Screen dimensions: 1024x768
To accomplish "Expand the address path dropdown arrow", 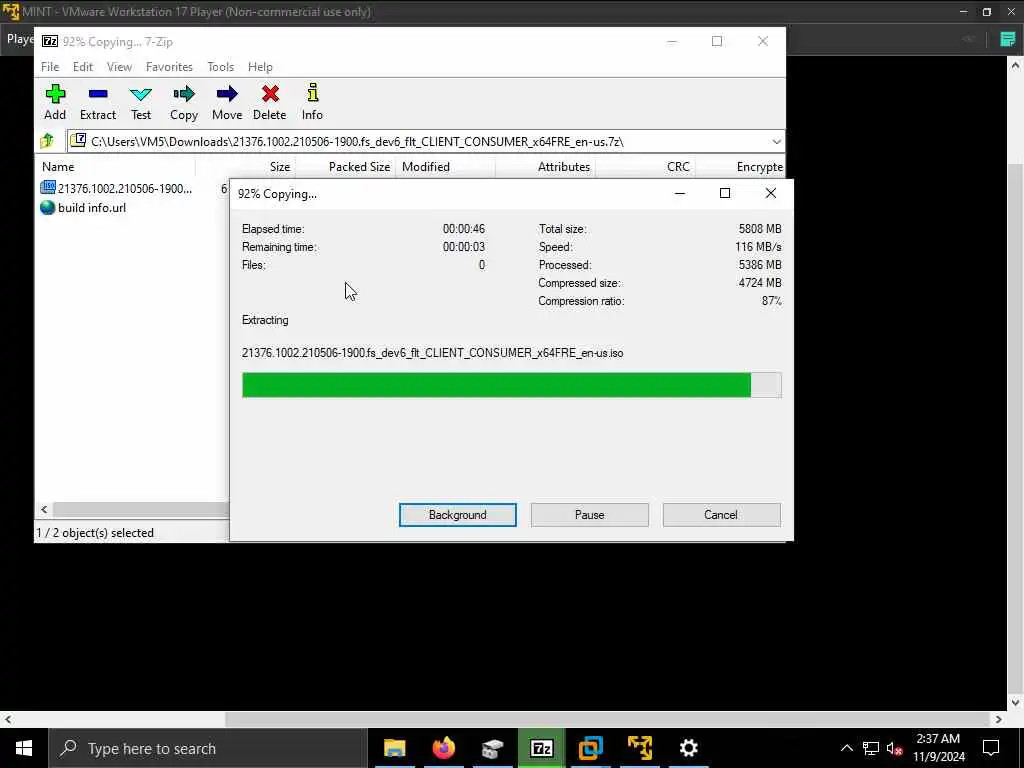I will point(776,141).
